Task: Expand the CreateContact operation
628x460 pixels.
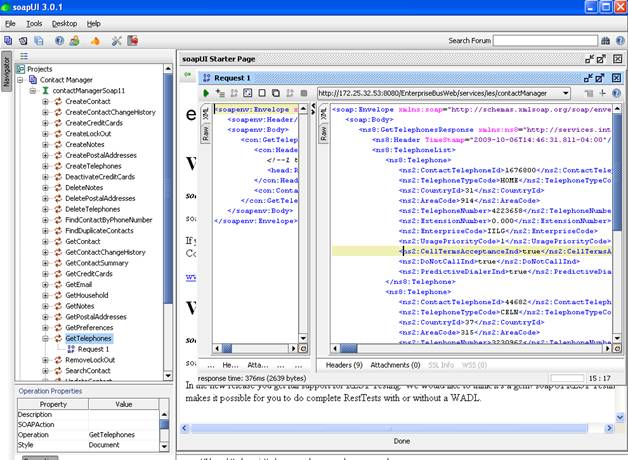Action: (x=45, y=101)
